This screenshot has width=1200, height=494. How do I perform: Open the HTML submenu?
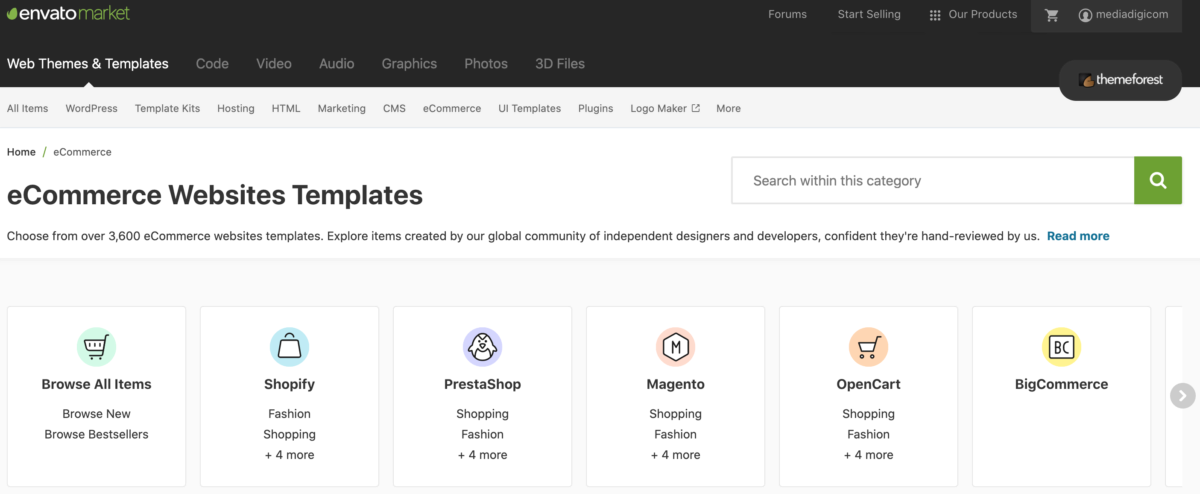[286, 108]
